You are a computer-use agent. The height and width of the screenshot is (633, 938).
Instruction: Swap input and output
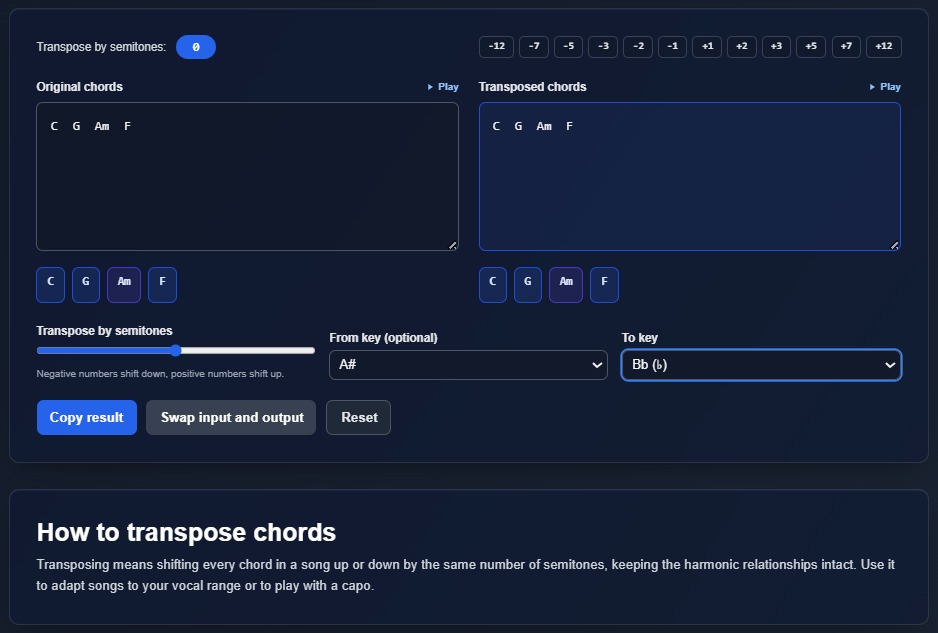click(x=231, y=417)
